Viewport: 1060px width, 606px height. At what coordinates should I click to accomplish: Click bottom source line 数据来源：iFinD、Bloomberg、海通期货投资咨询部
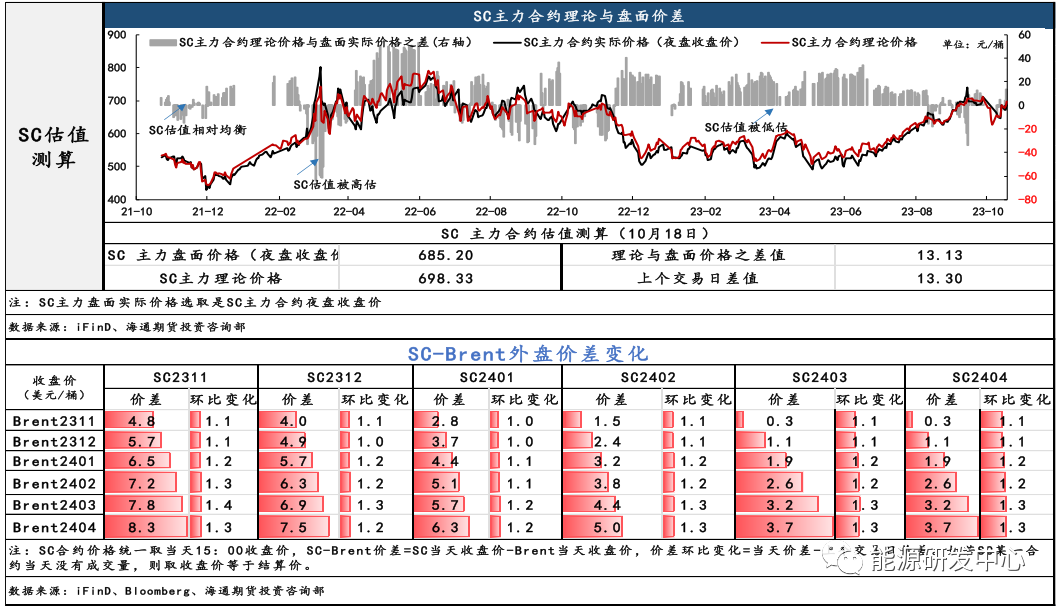167,590
